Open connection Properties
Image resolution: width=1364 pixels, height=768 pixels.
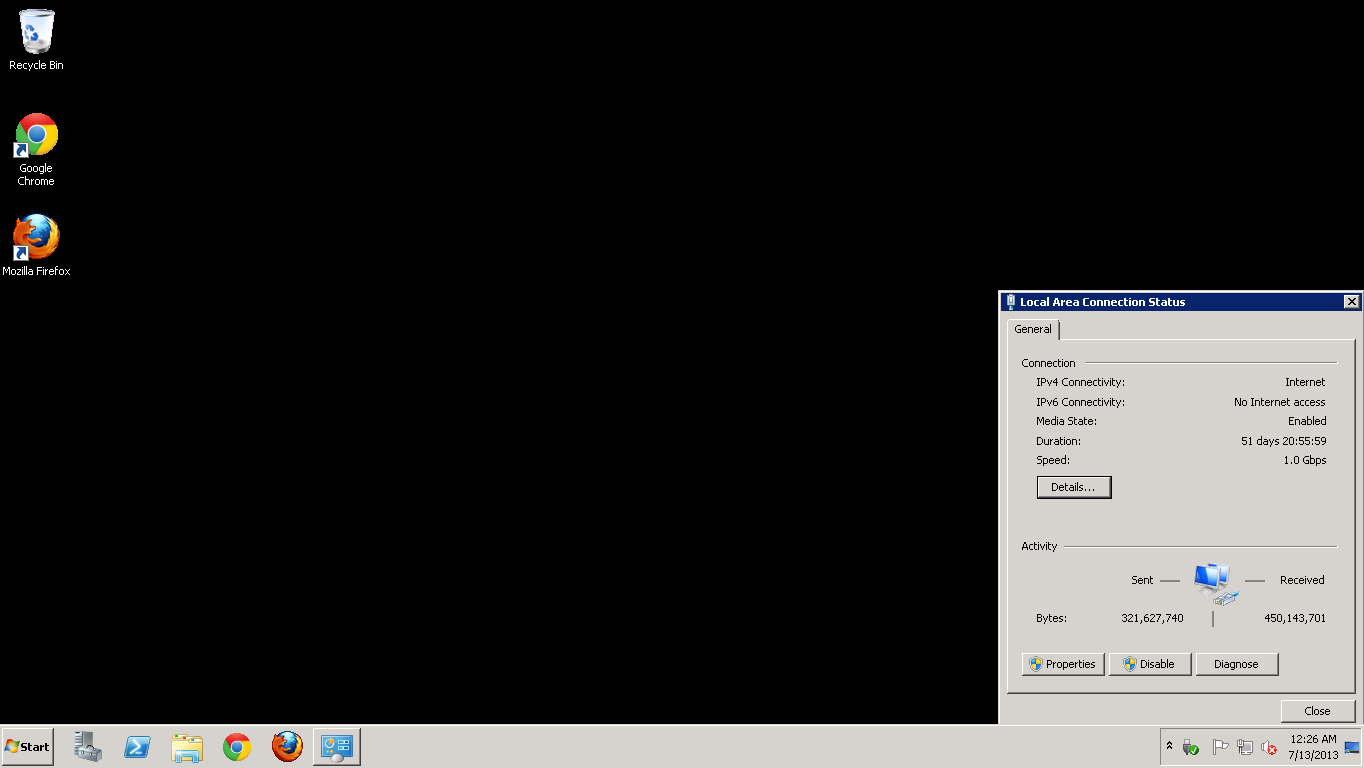pos(1062,664)
